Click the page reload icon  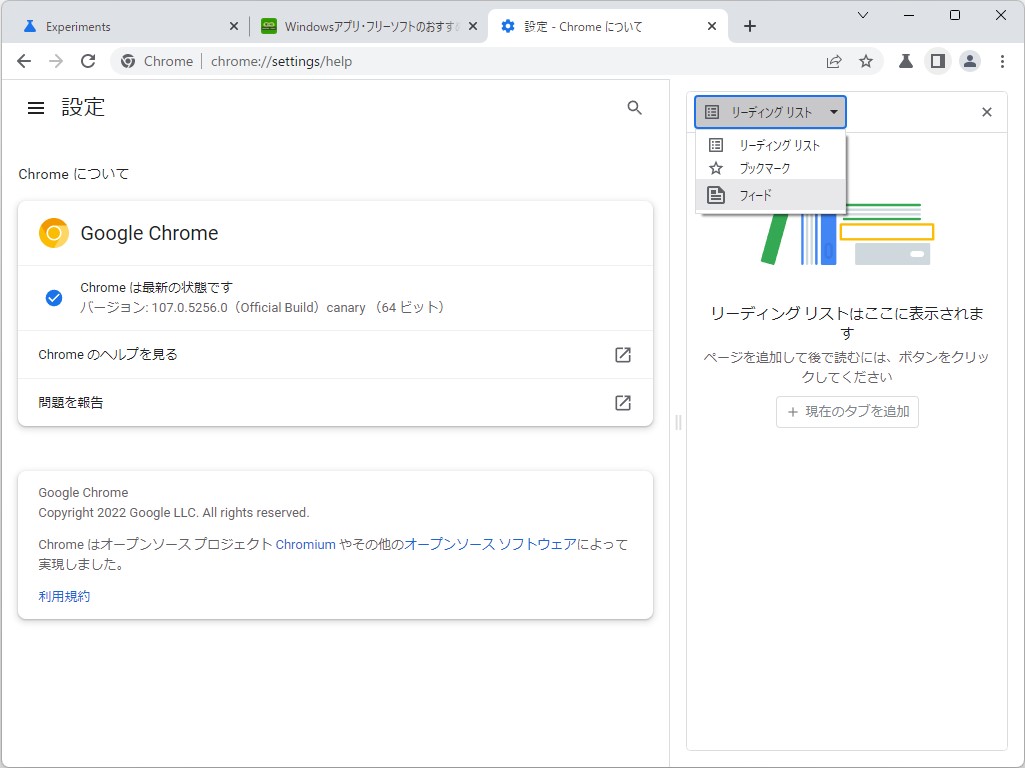pos(87,61)
